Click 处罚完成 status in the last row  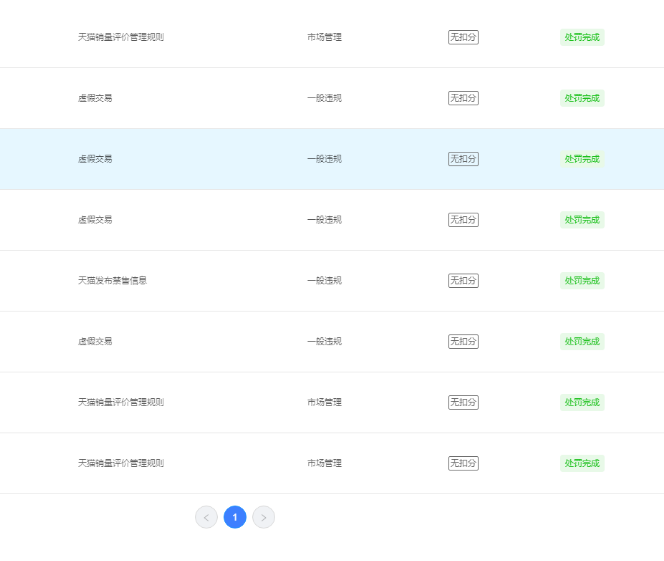[582, 463]
